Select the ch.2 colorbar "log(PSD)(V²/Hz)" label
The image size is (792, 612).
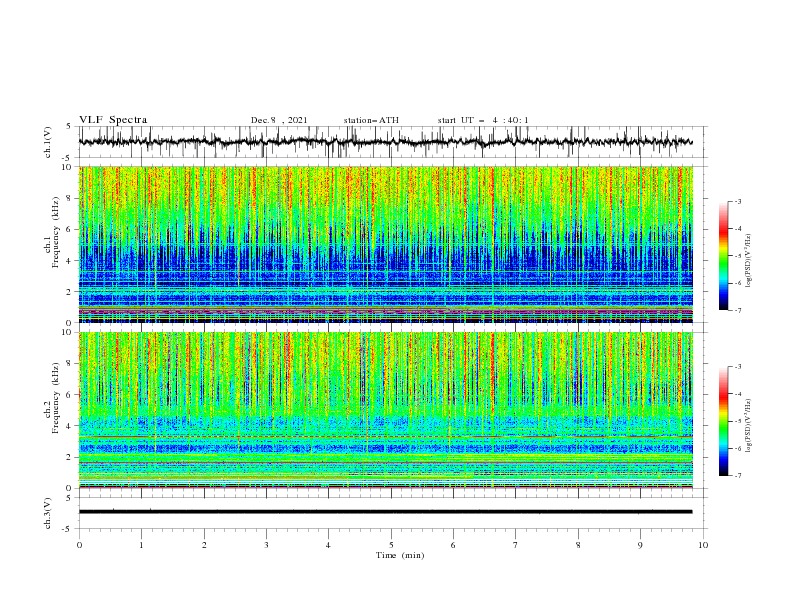point(749,426)
